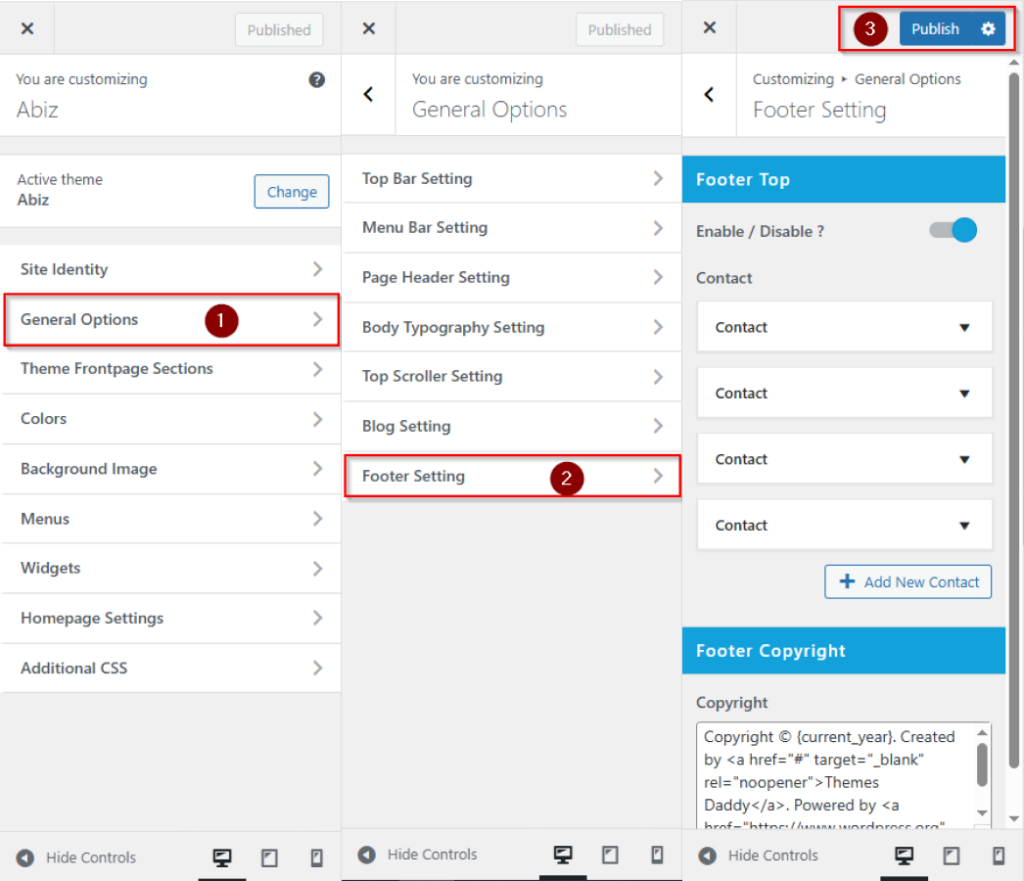1024x881 pixels.
Task: Open the General Options section
Action: point(171,320)
